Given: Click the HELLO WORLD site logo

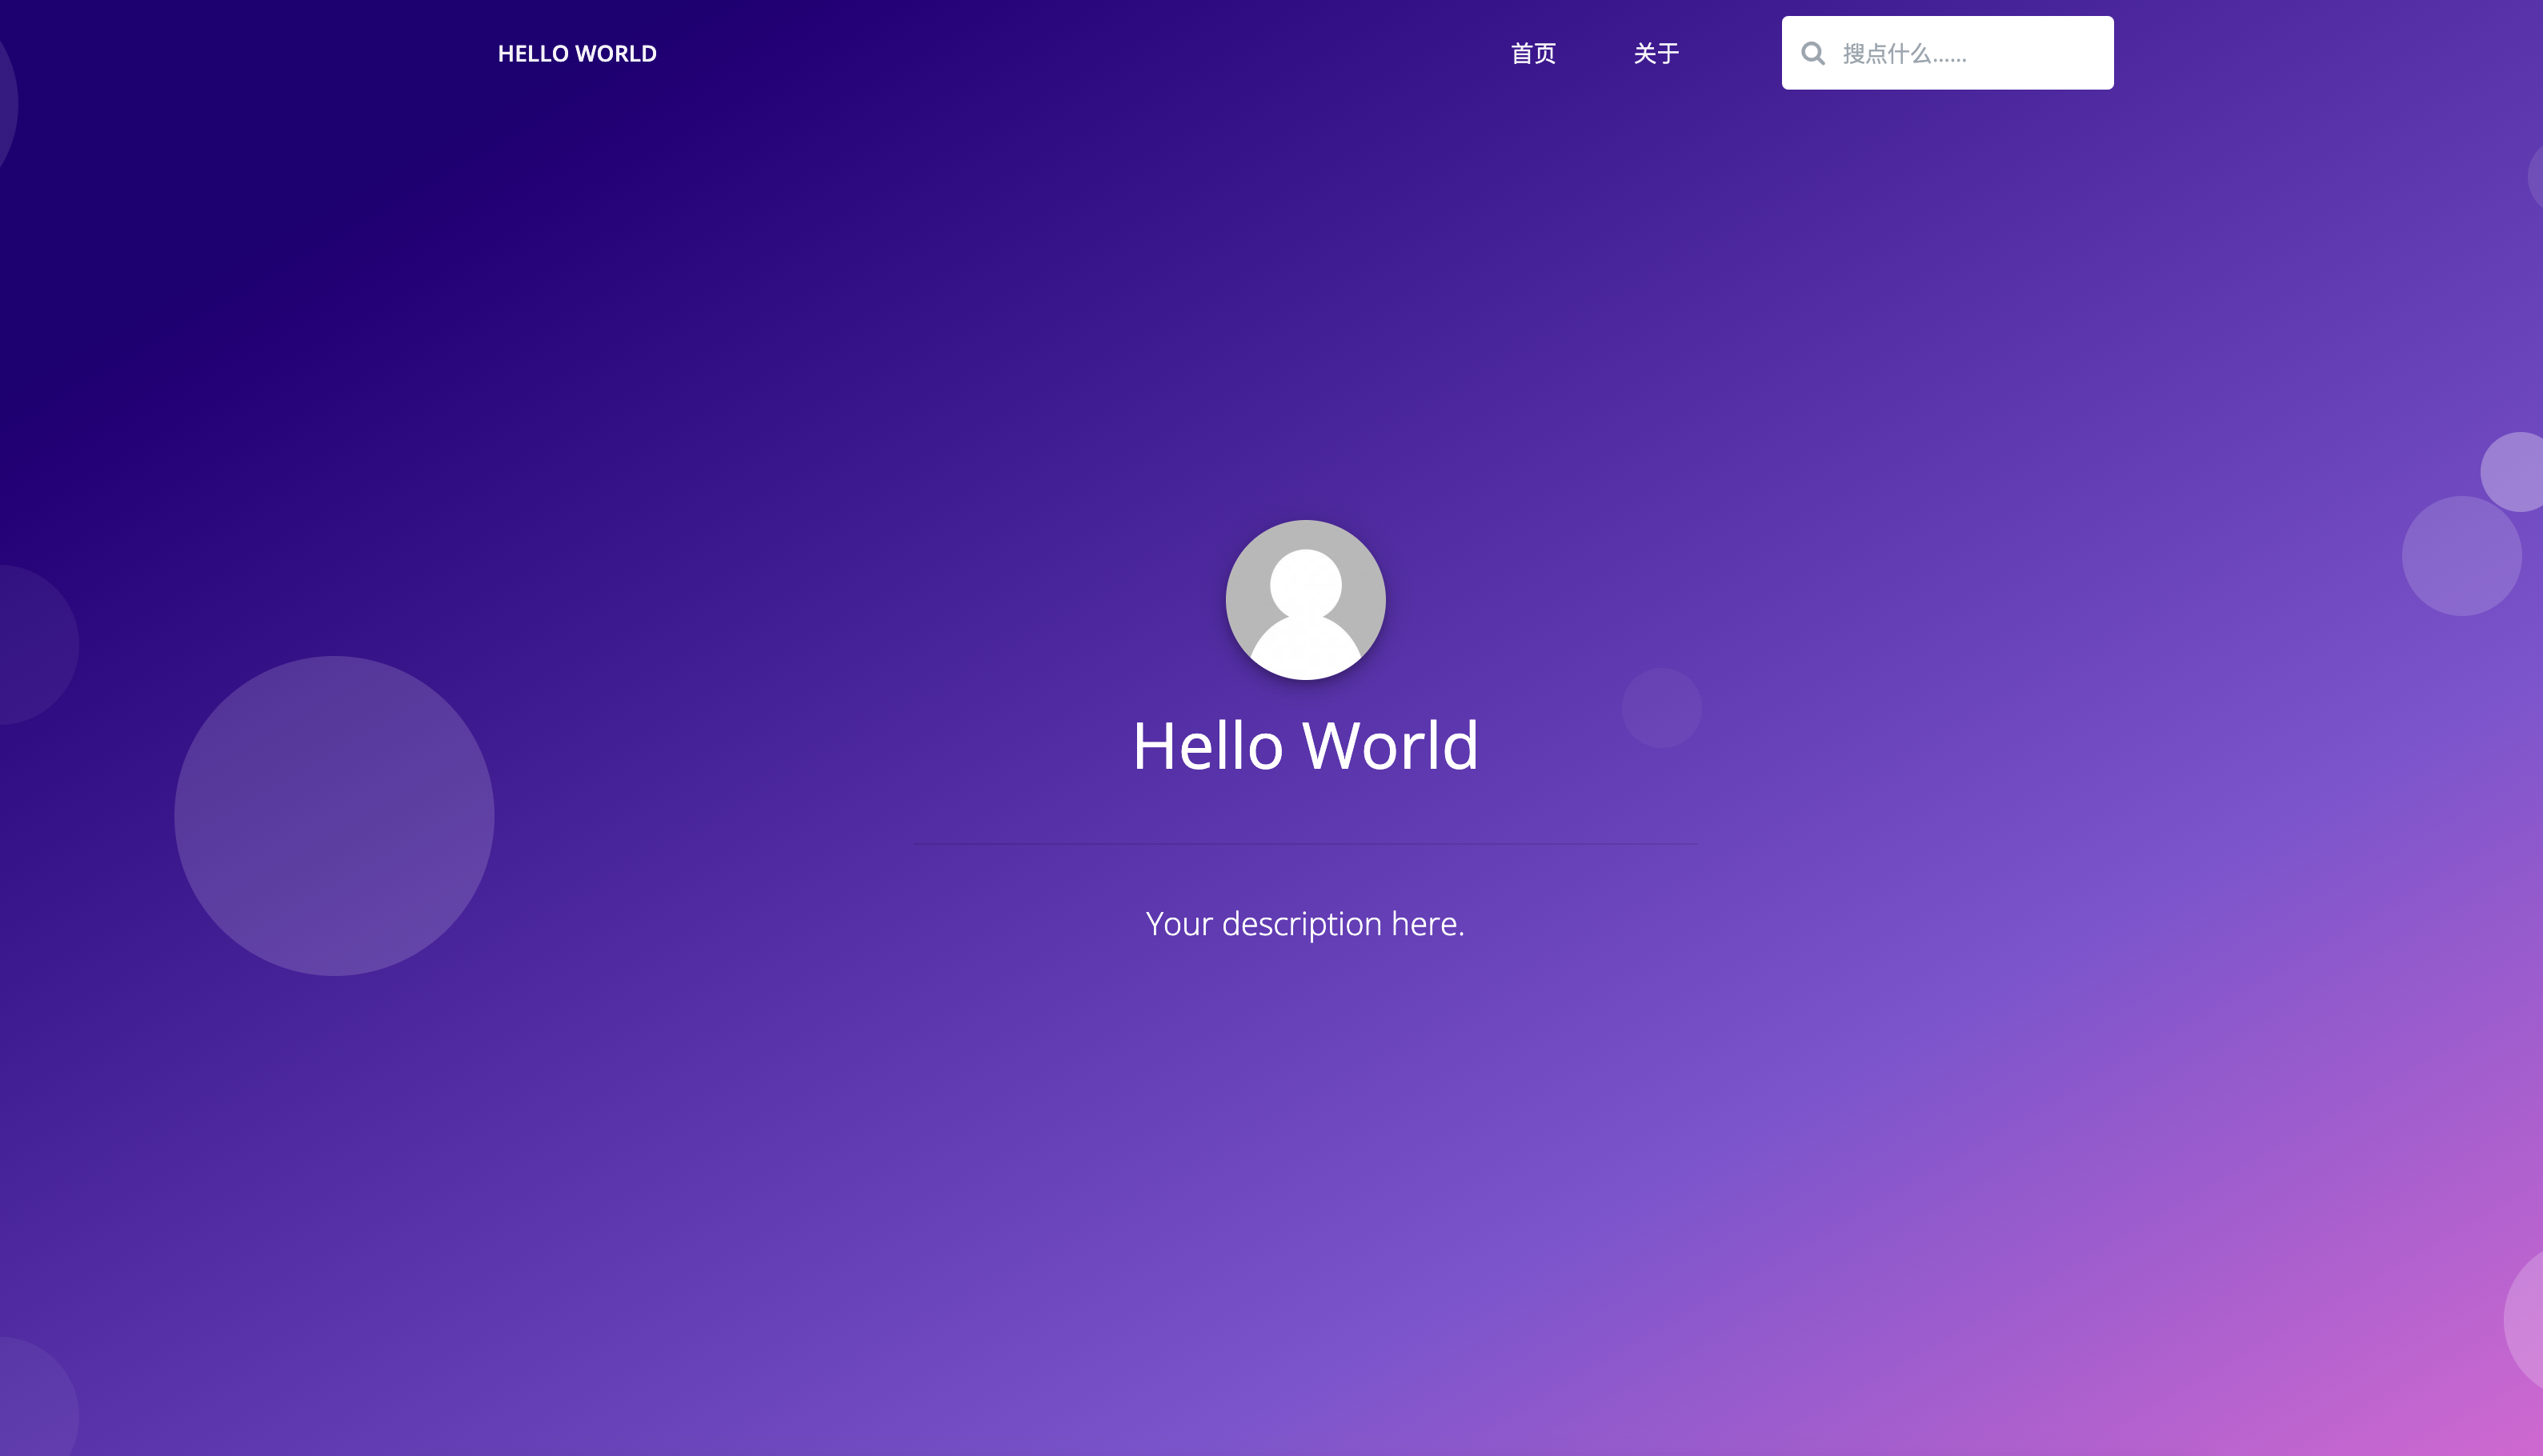Looking at the screenshot, I should point(577,53).
